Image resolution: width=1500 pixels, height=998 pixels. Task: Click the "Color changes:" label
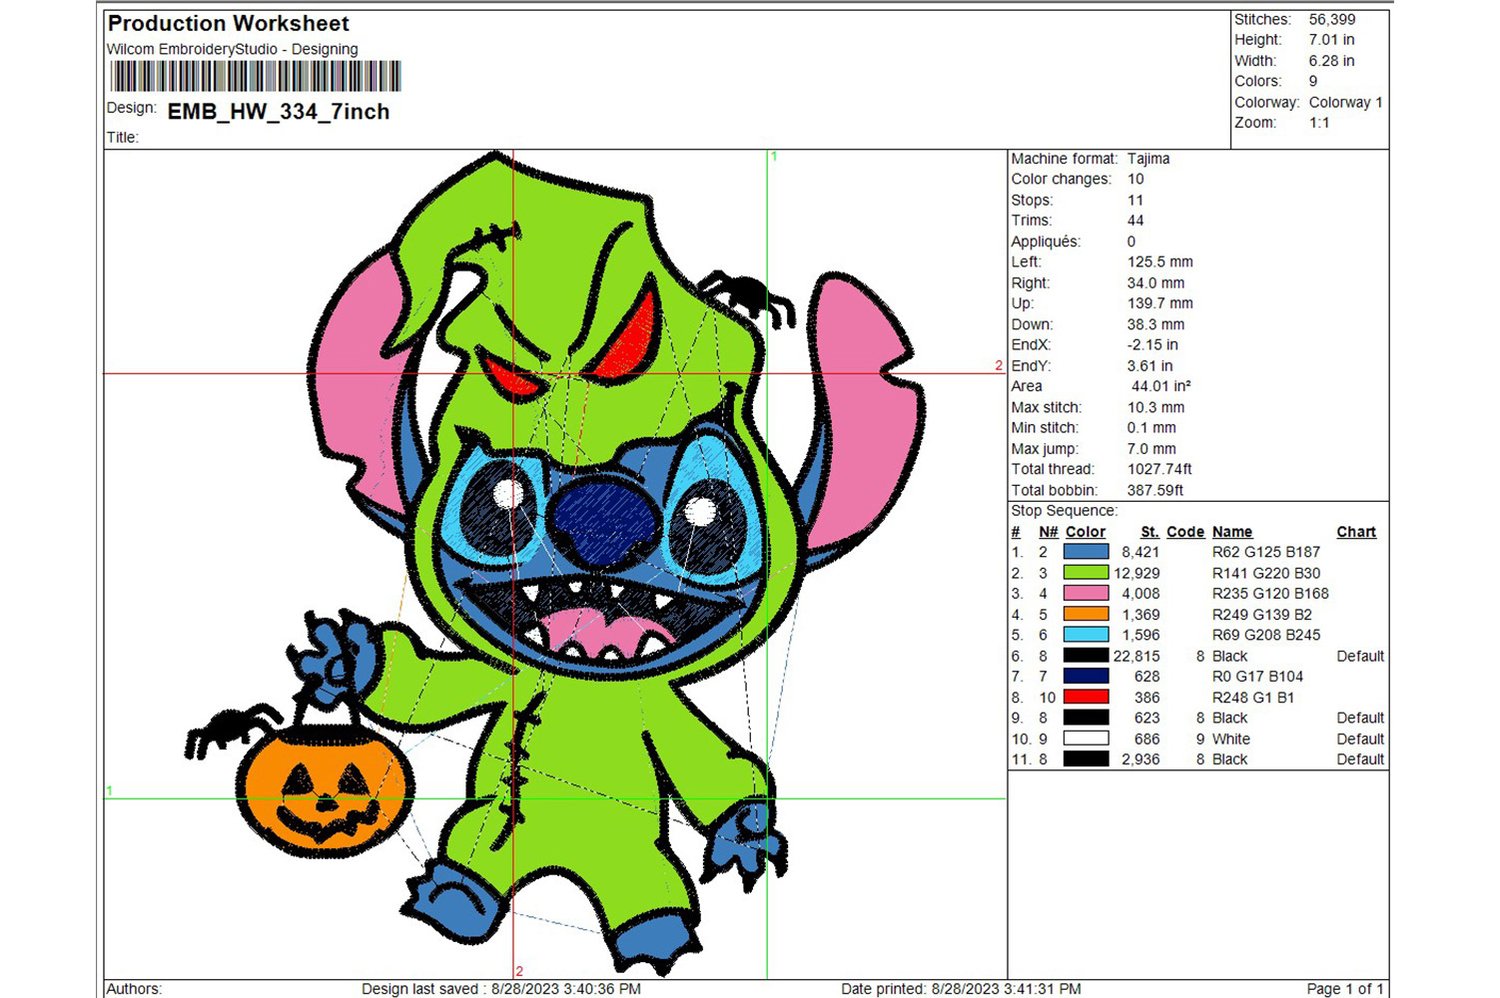(1061, 179)
